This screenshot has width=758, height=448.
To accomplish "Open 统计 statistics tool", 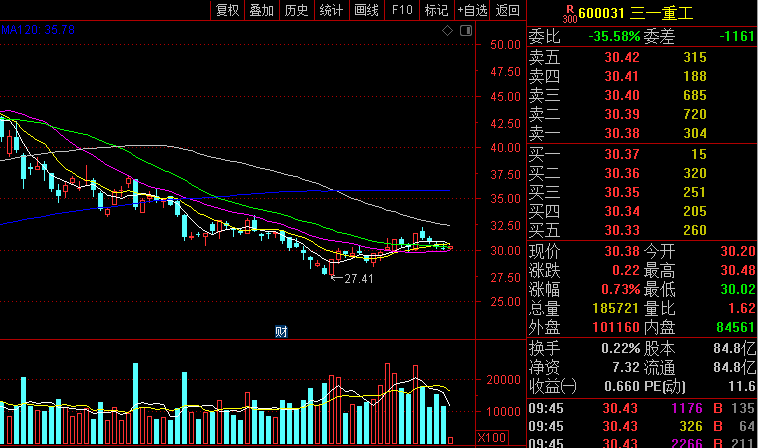I will [x=331, y=10].
